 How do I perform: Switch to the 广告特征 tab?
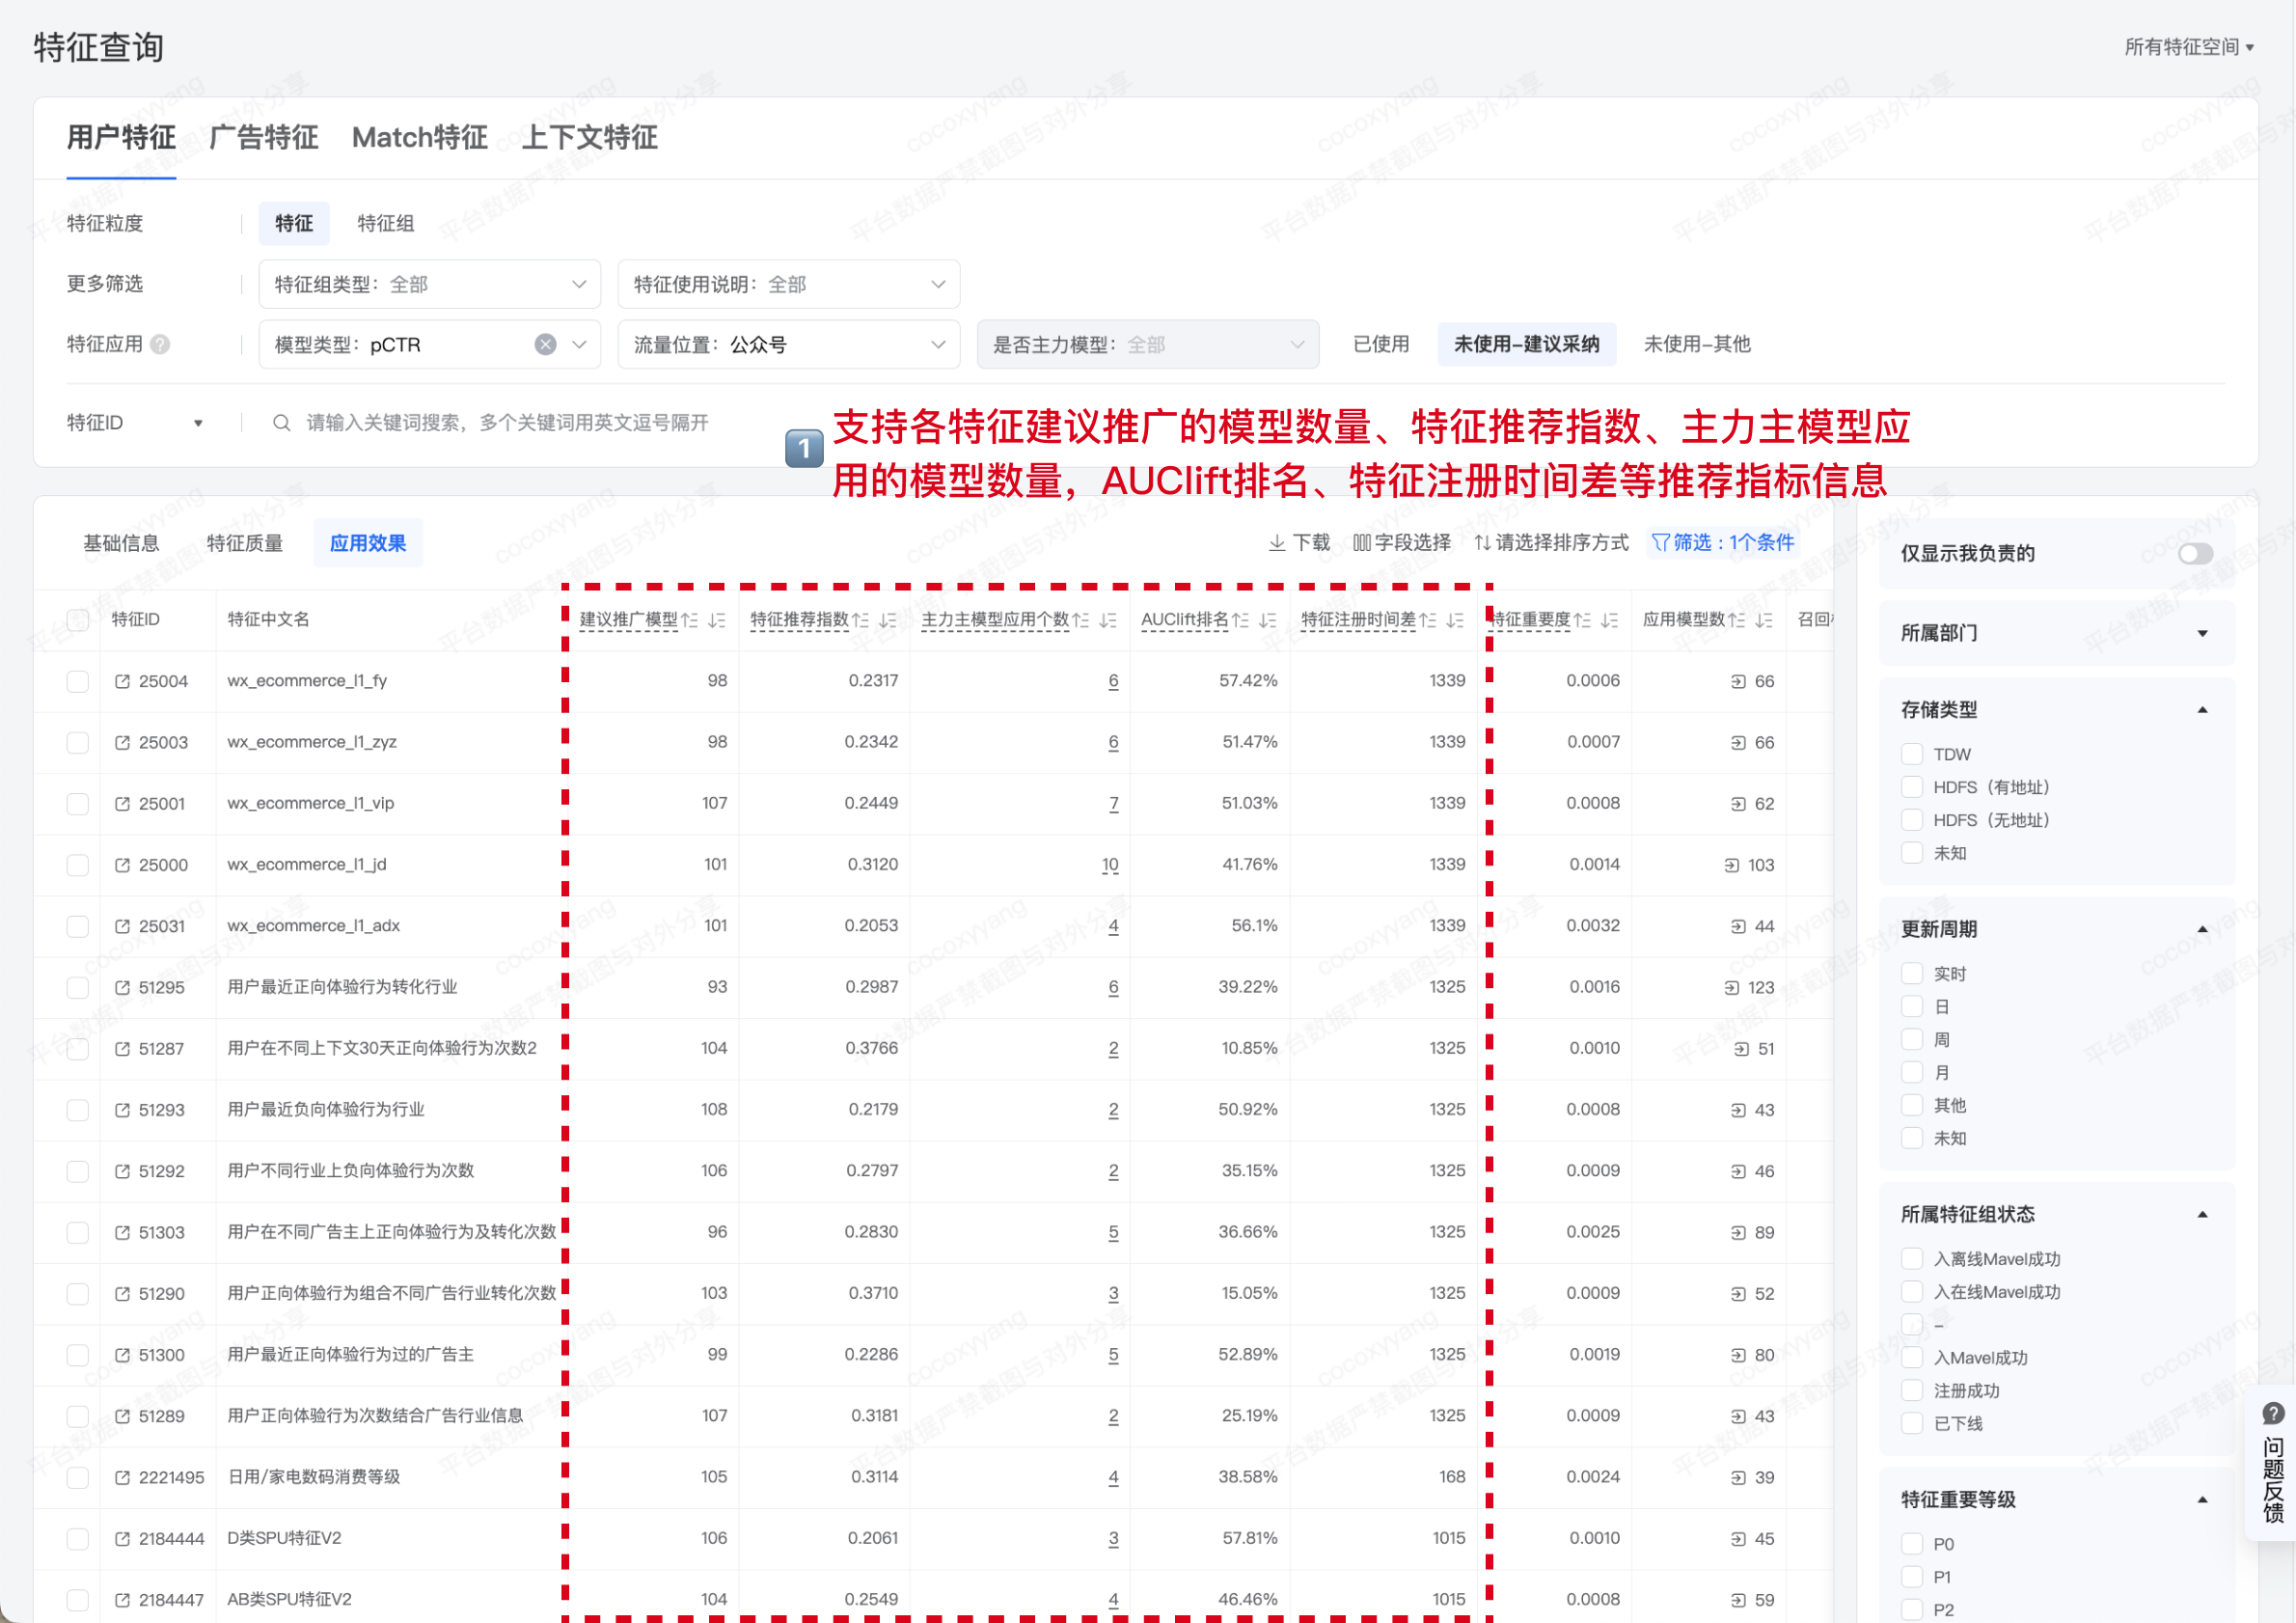coord(264,137)
